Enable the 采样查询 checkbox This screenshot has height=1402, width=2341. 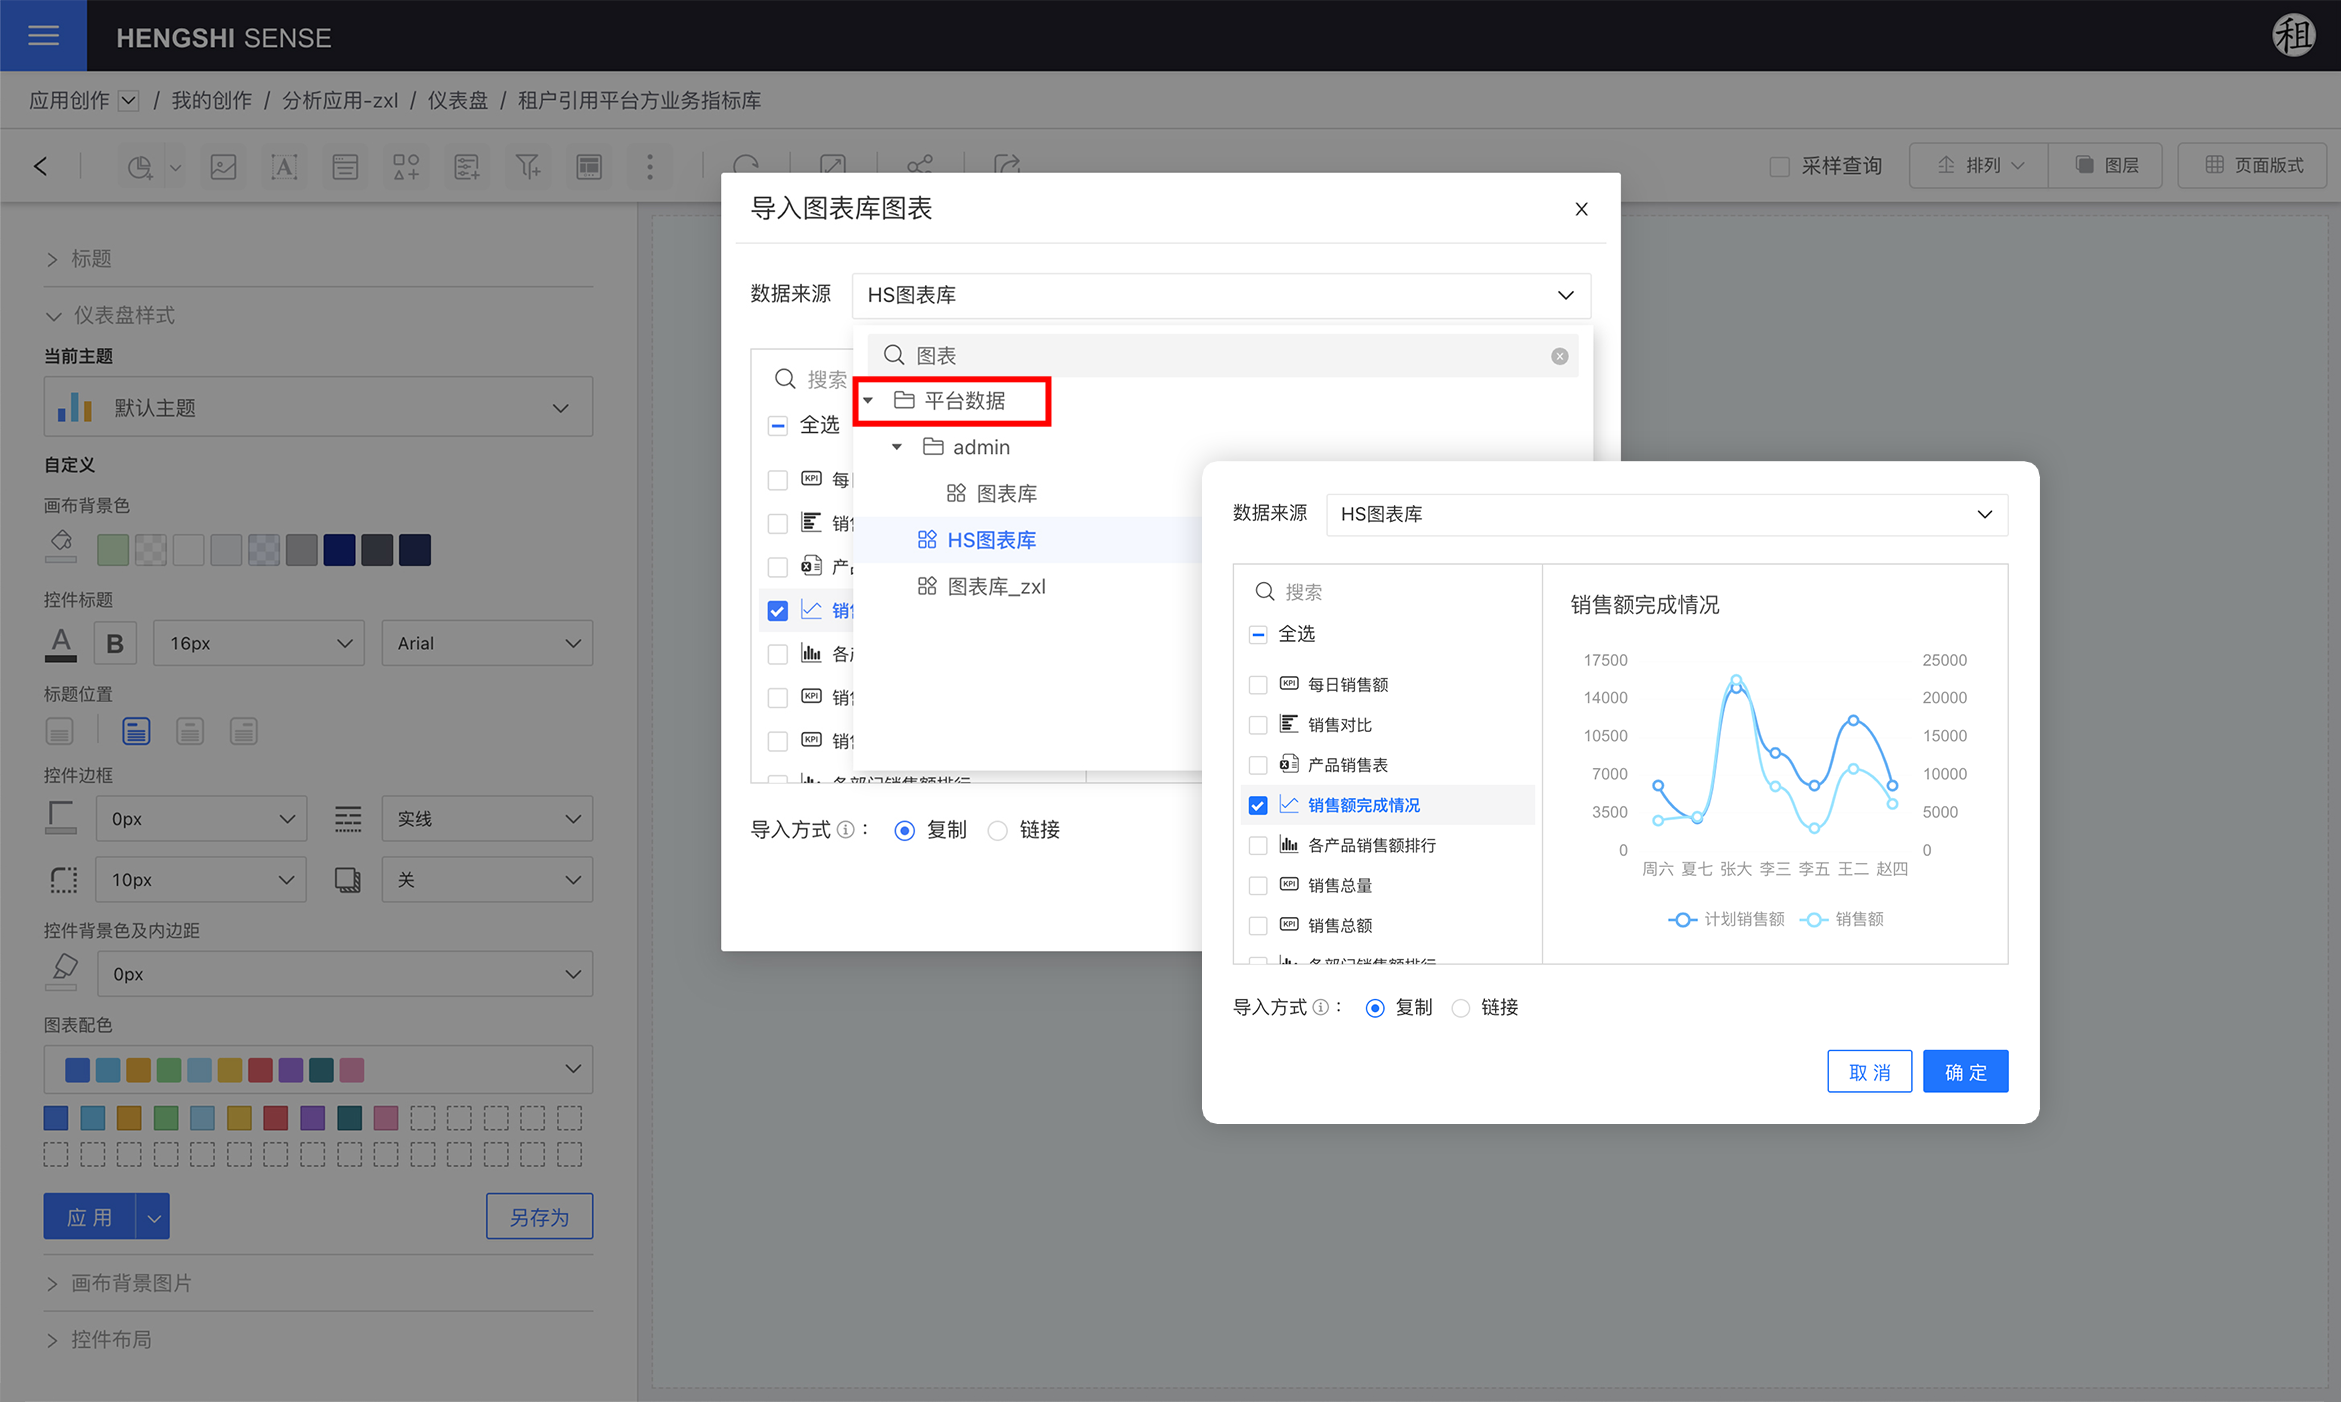point(1780,166)
